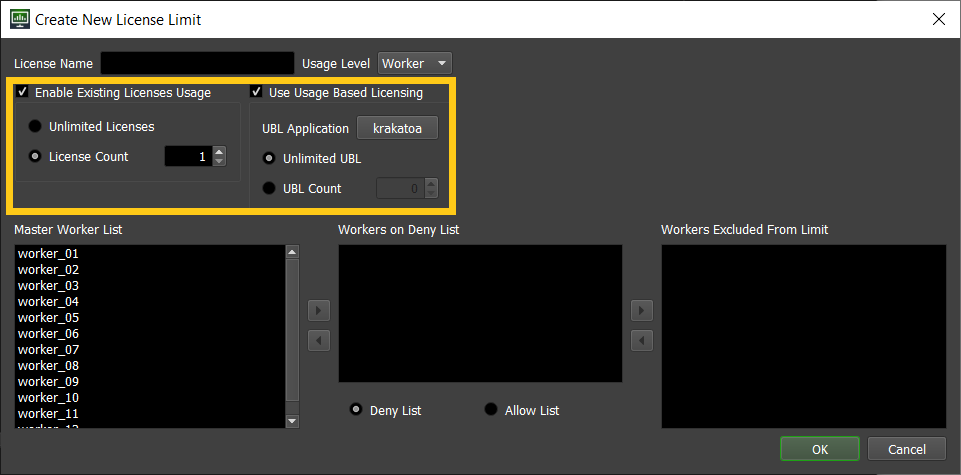Click the remove-from-deny-list left arrow button
The image size is (961, 475).
pyautogui.click(x=319, y=340)
